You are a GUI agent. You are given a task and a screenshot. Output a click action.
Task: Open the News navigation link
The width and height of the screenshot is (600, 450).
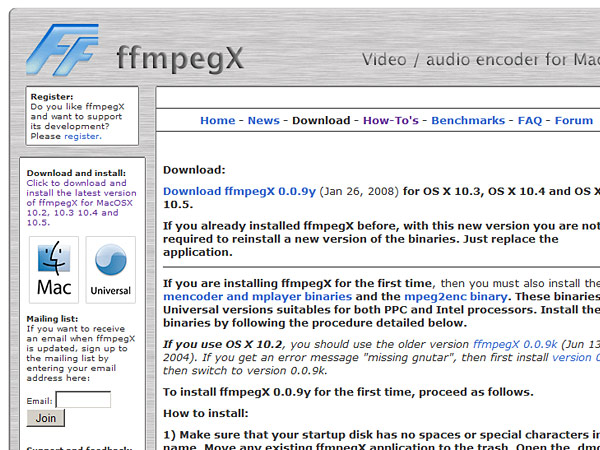tap(264, 121)
